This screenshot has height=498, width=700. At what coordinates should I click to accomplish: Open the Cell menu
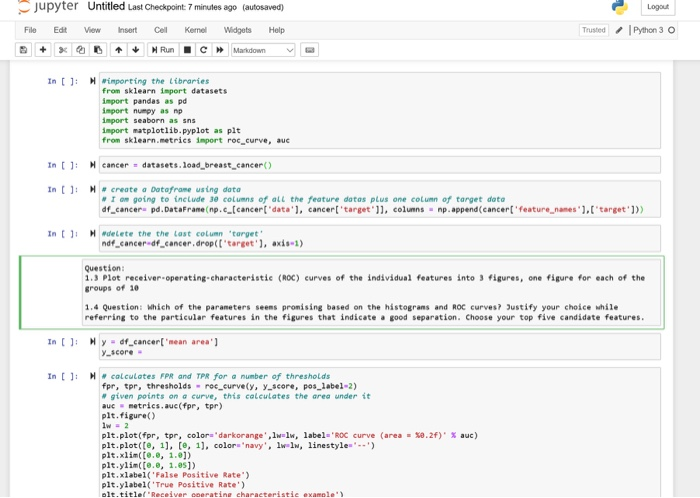tap(160, 30)
